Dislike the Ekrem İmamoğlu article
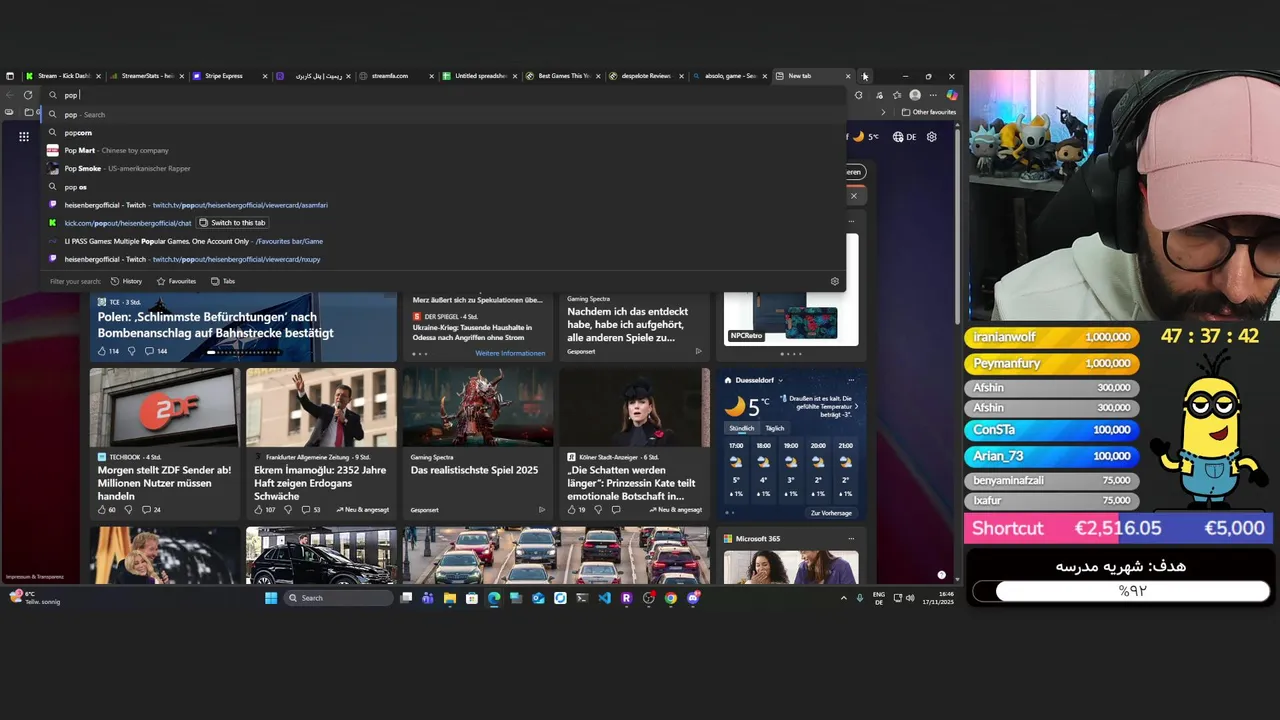The height and width of the screenshot is (720, 1280). click(x=288, y=510)
